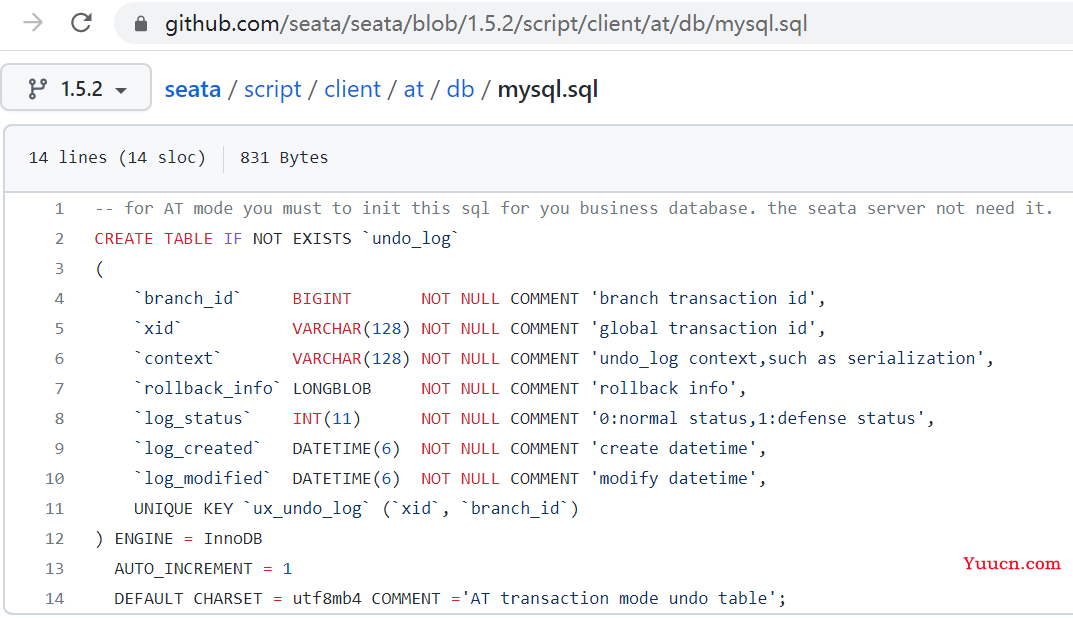This screenshot has height=618, width=1073.
Task: Click the 'branch transaction id' comment string
Action: (x=703, y=298)
